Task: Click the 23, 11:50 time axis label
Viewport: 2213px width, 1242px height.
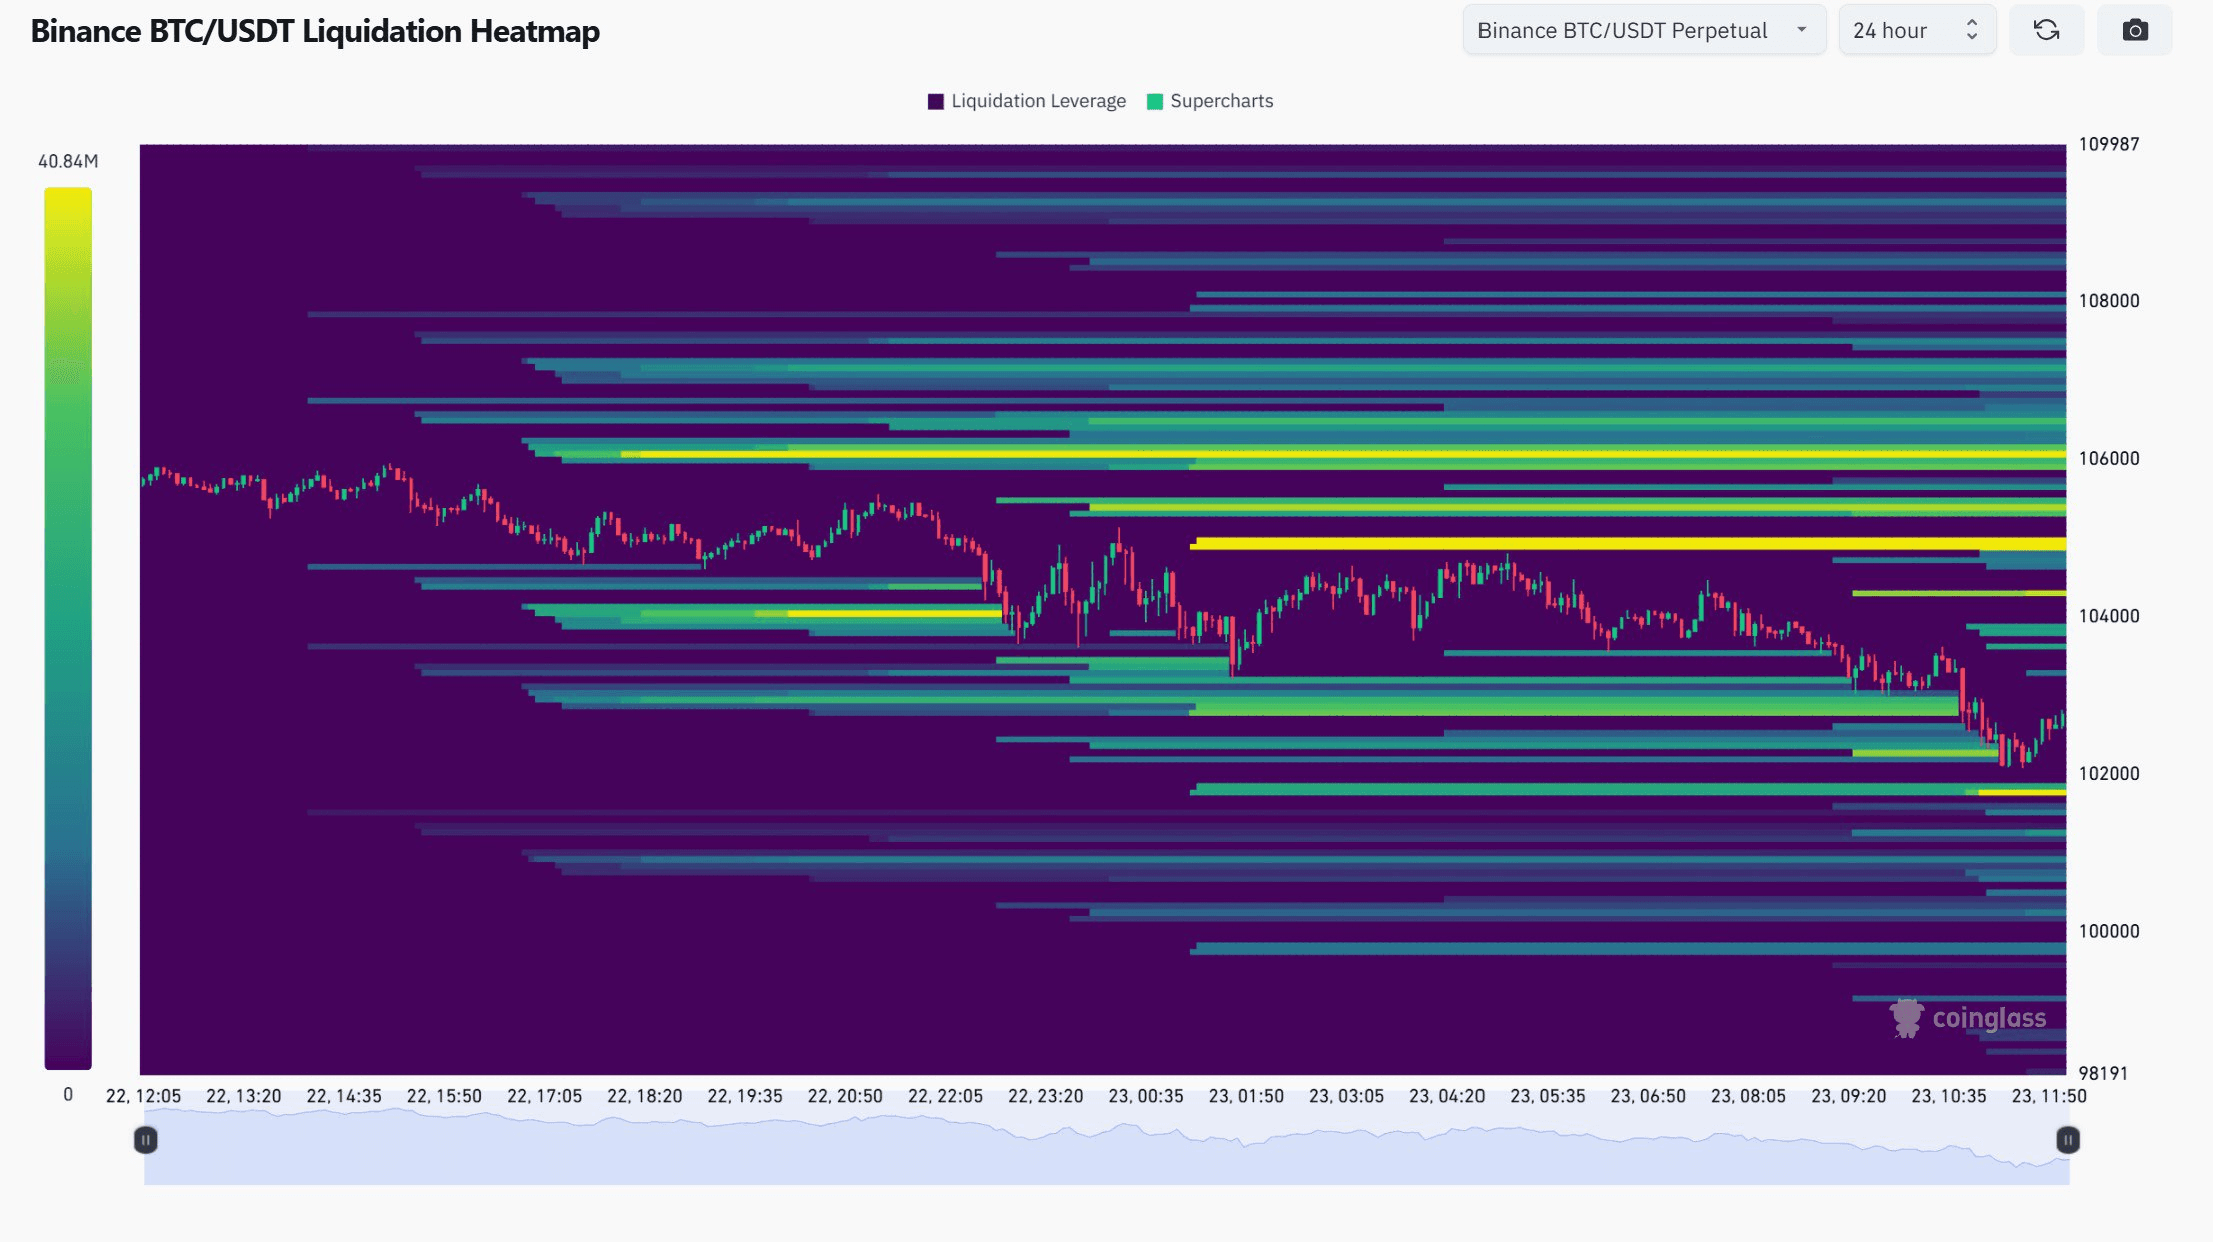Action: (x=2049, y=1096)
